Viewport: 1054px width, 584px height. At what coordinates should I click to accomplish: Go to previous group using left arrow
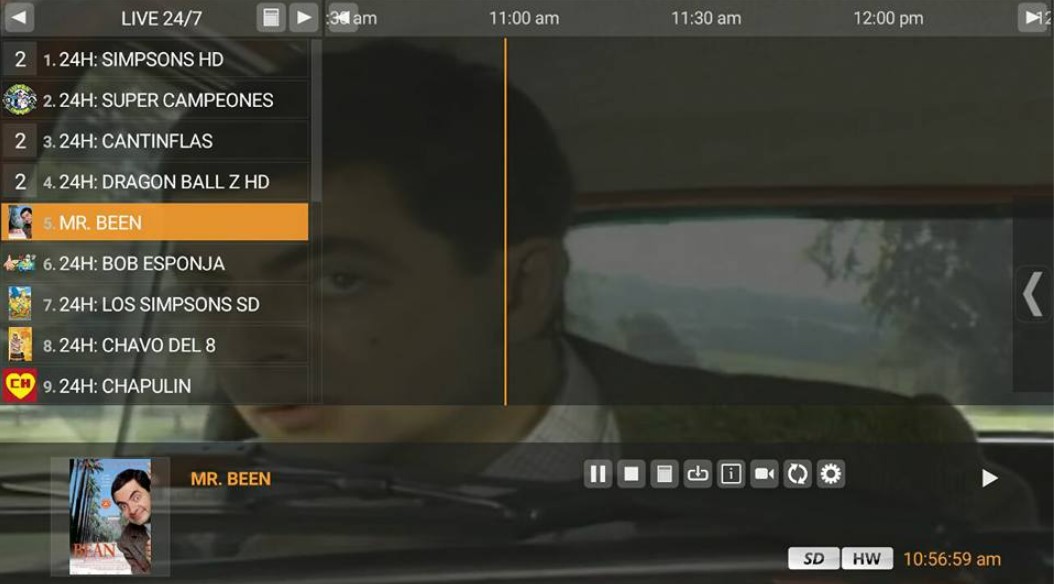19,17
